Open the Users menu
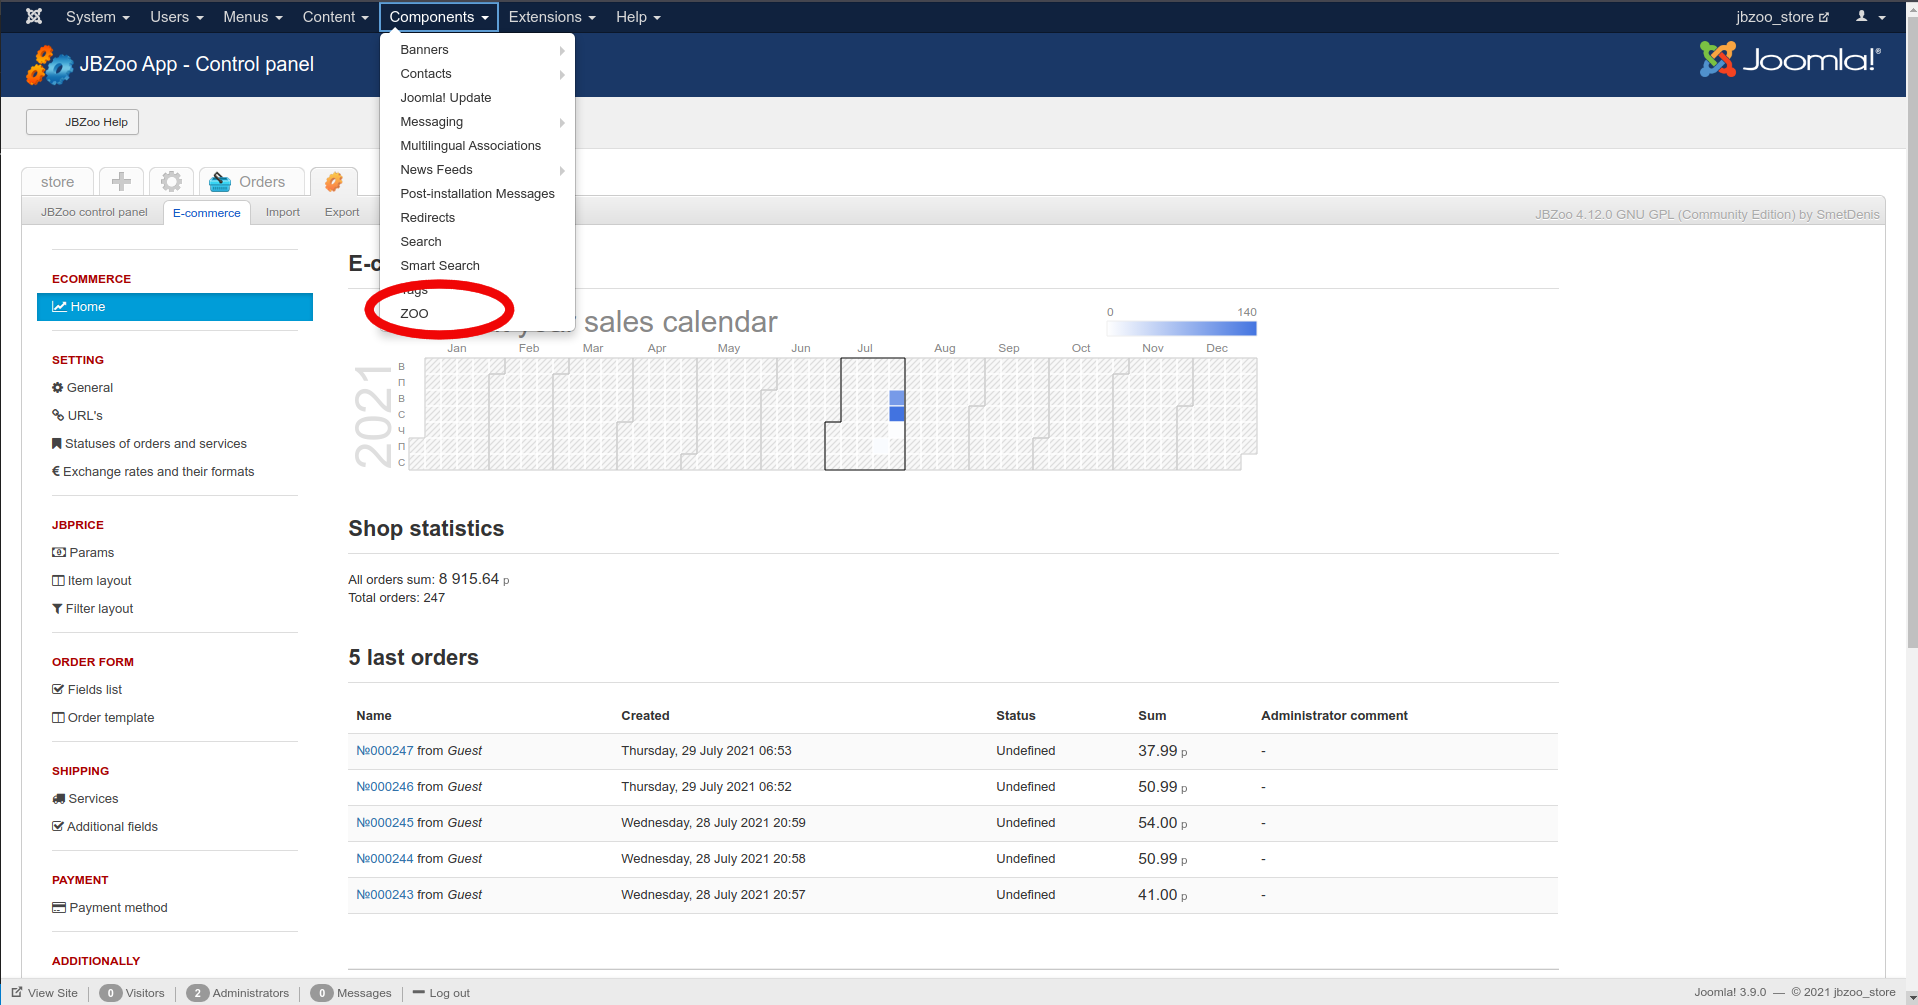Screen dimensions: 1918x1005 [176, 17]
